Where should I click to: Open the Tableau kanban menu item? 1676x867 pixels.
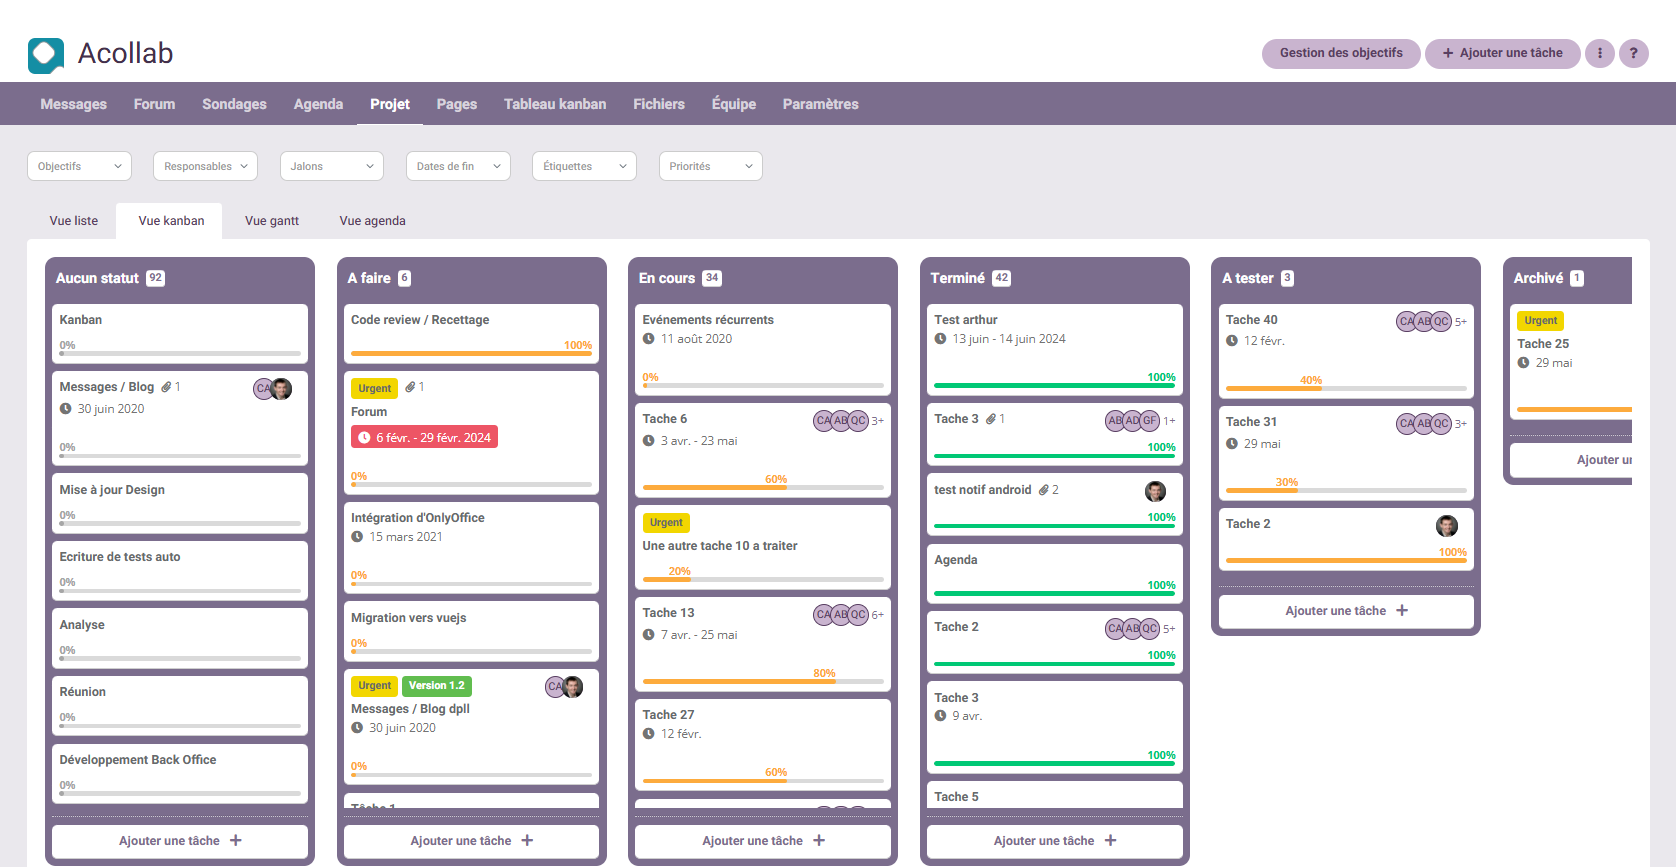(x=554, y=104)
